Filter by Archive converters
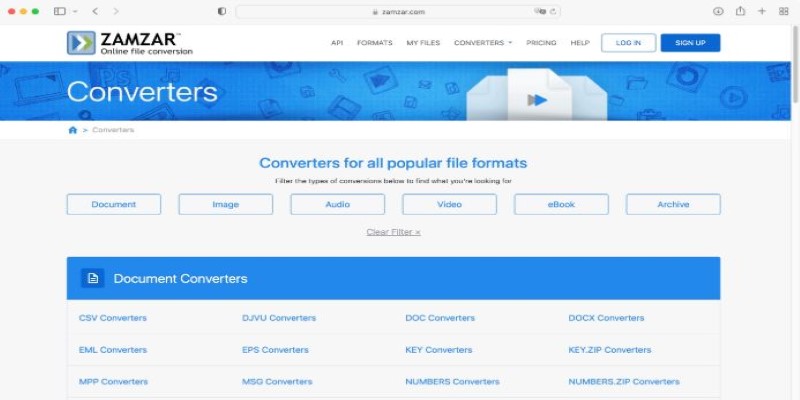 click(x=673, y=204)
